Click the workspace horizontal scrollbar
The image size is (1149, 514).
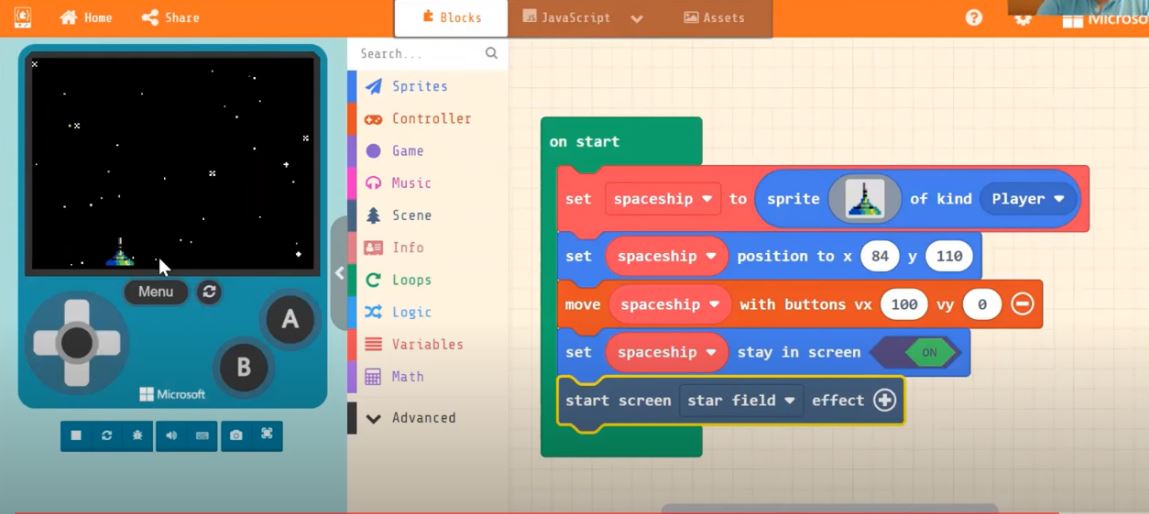click(829, 508)
